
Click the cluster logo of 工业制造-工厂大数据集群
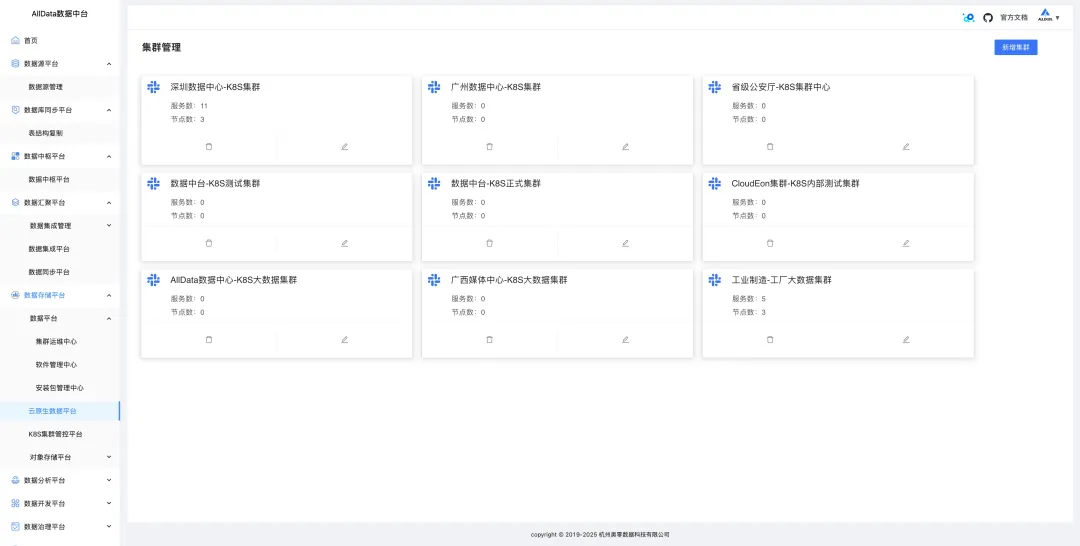[x=715, y=280]
